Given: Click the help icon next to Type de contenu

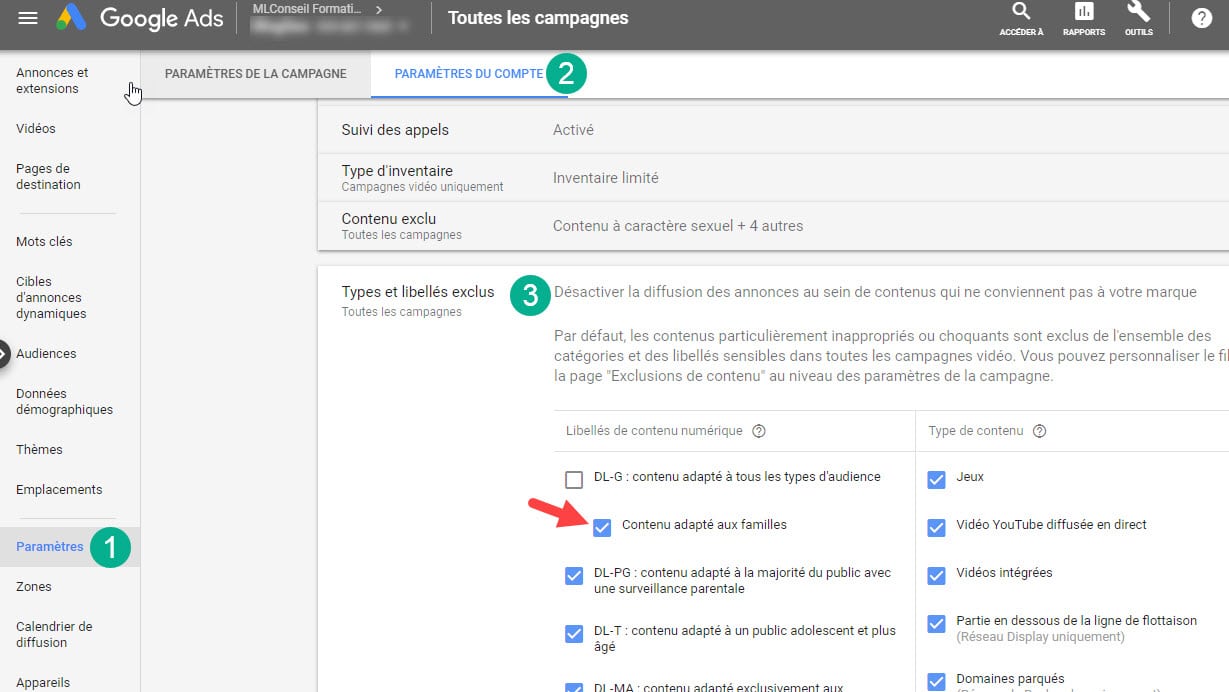Looking at the screenshot, I should [1038, 430].
